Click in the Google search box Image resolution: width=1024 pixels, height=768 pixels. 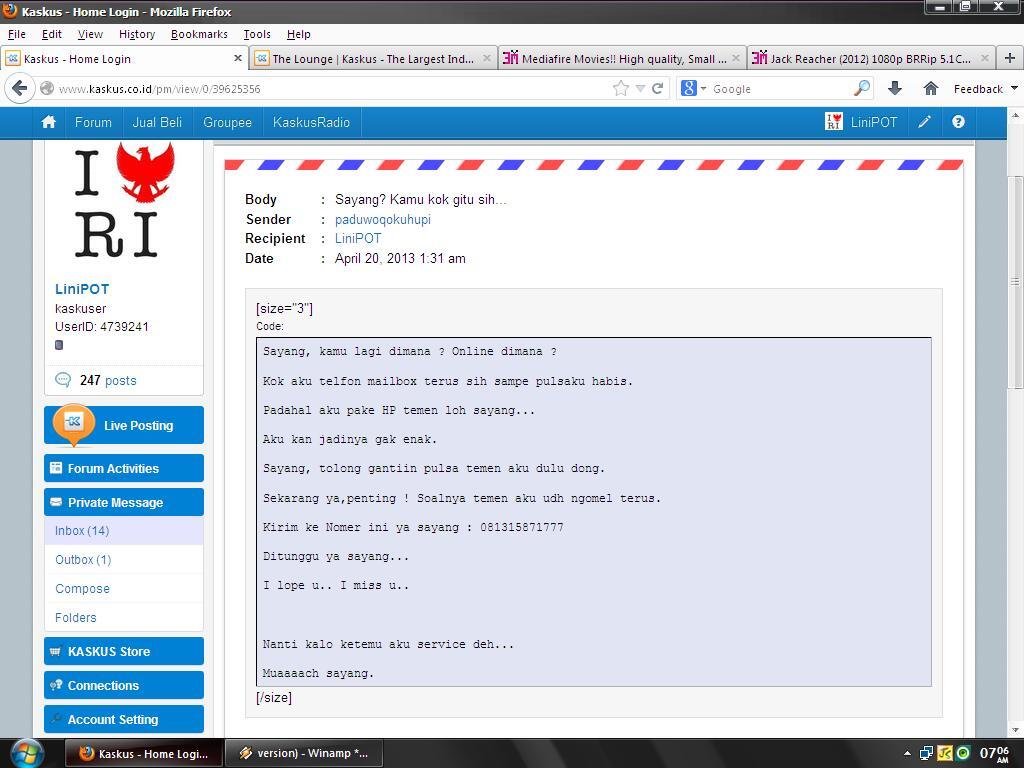click(x=780, y=89)
